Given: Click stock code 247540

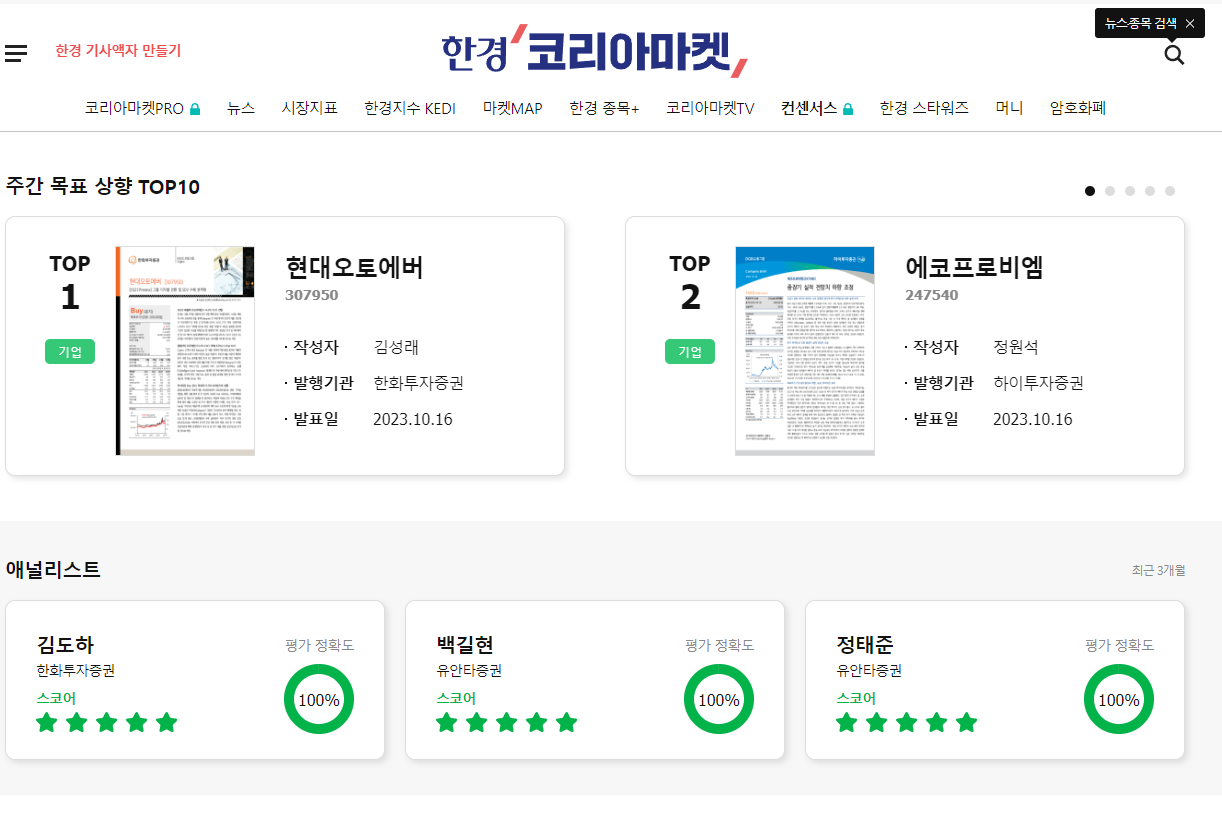Looking at the screenshot, I should 932,295.
